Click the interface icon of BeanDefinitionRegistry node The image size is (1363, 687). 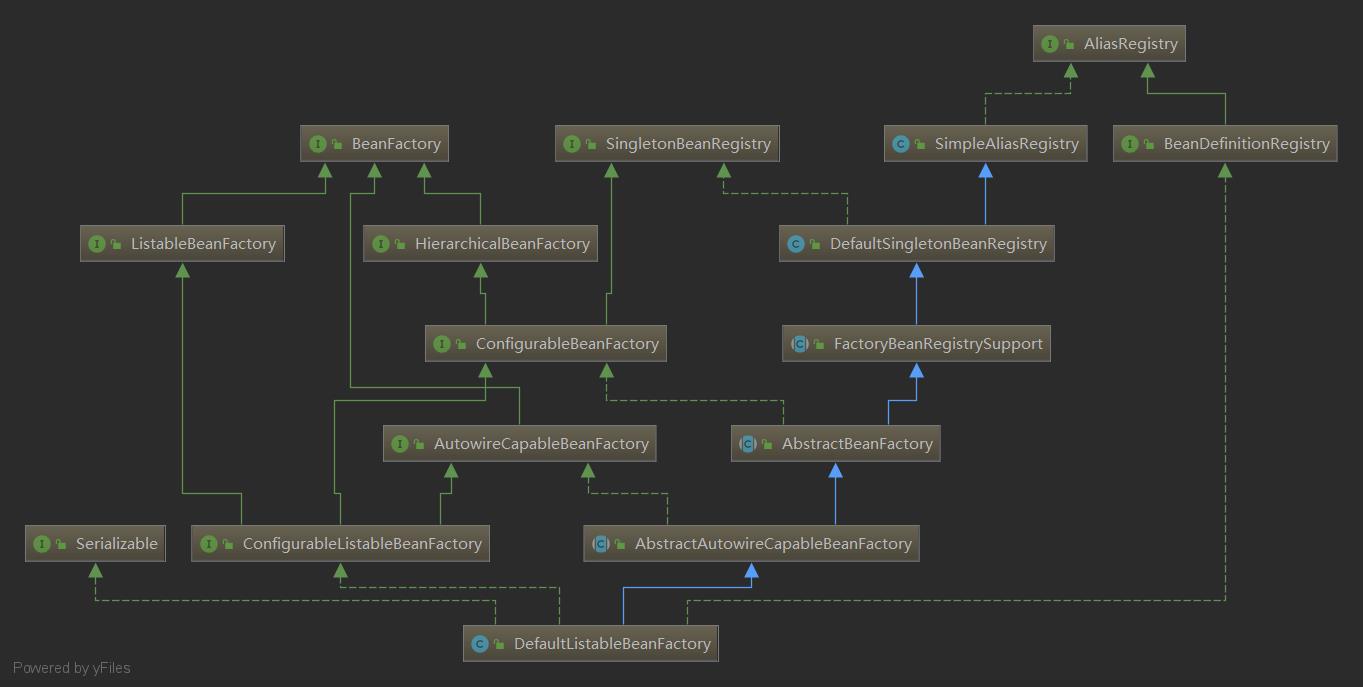coord(1130,144)
